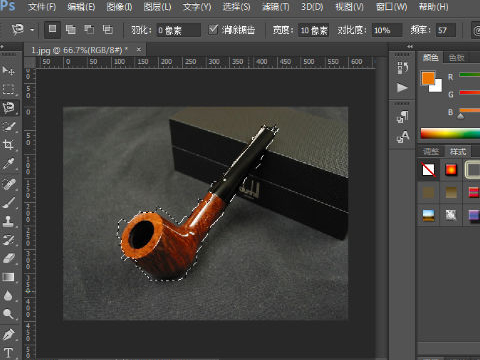
Task: Toggle the anti-alias checkbox
Action: coord(213,30)
